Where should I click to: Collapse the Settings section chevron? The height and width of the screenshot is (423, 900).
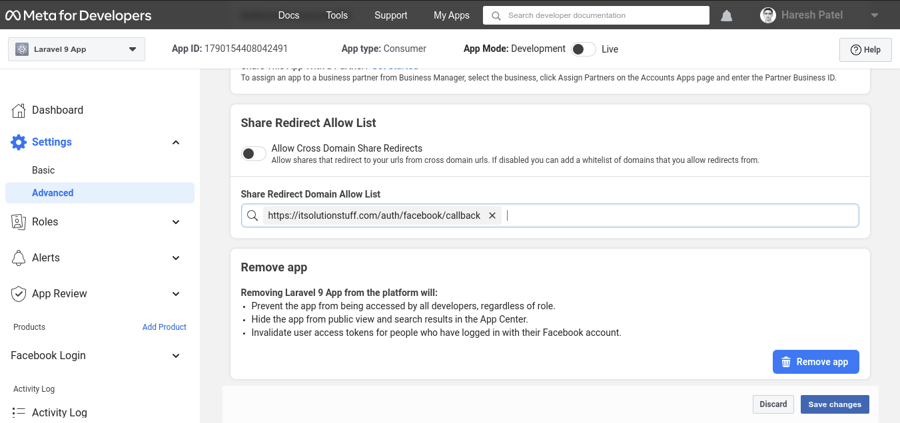[176, 143]
